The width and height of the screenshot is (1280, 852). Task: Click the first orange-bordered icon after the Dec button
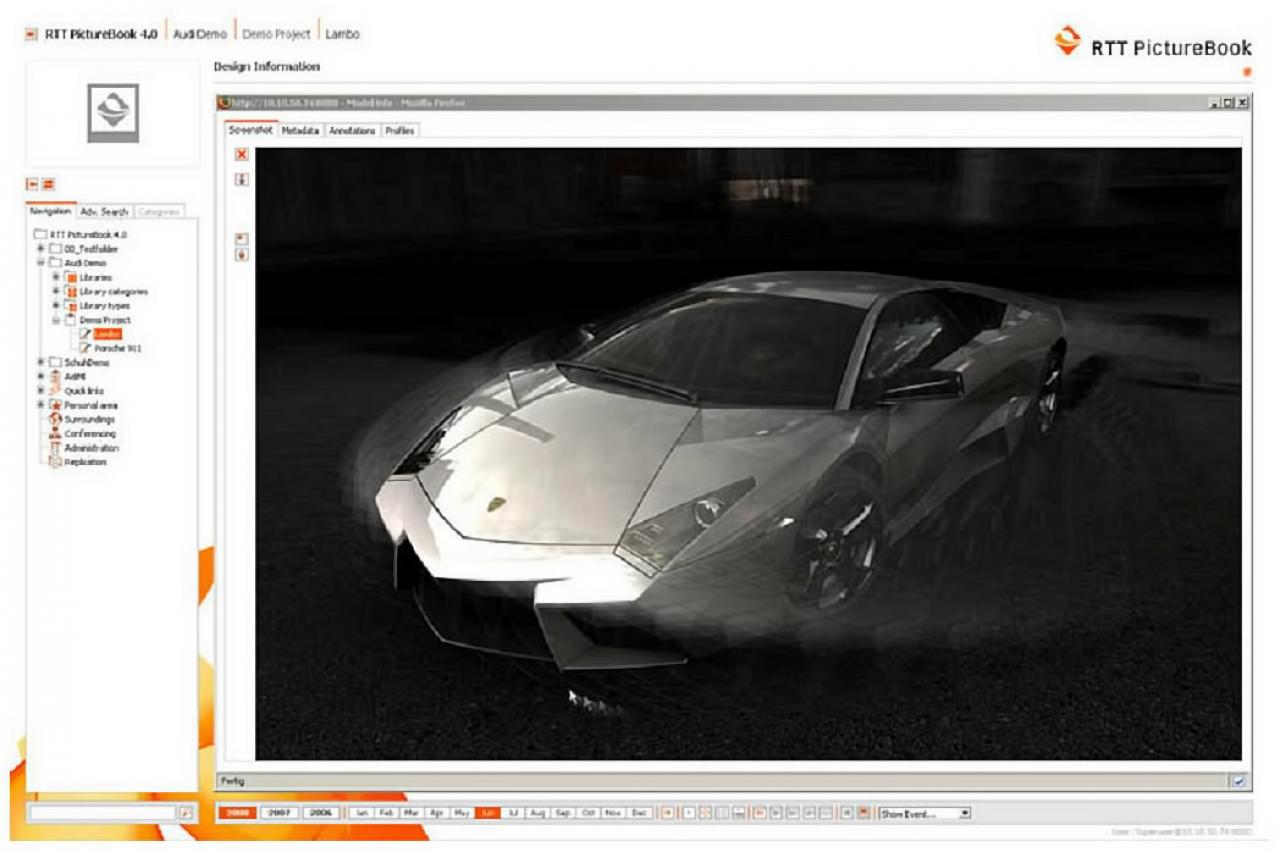pos(668,814)
